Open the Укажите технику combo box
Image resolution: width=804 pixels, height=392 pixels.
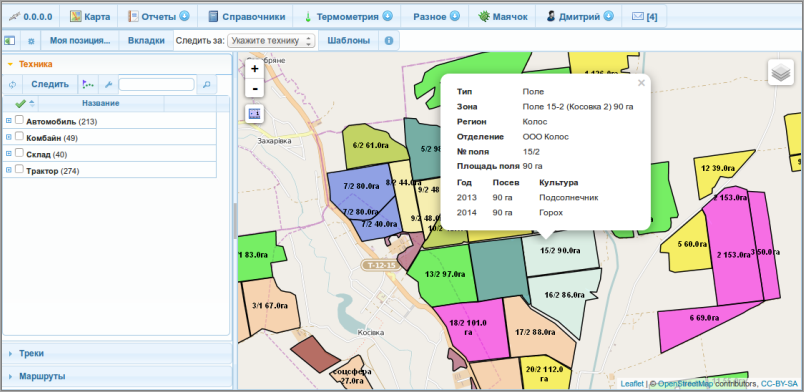271,41
